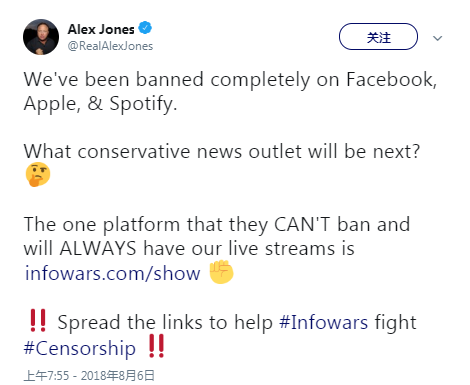Click the Alex Jones display name
The width and height of the screenshot is (470, 385).
[x=101, y=29]
